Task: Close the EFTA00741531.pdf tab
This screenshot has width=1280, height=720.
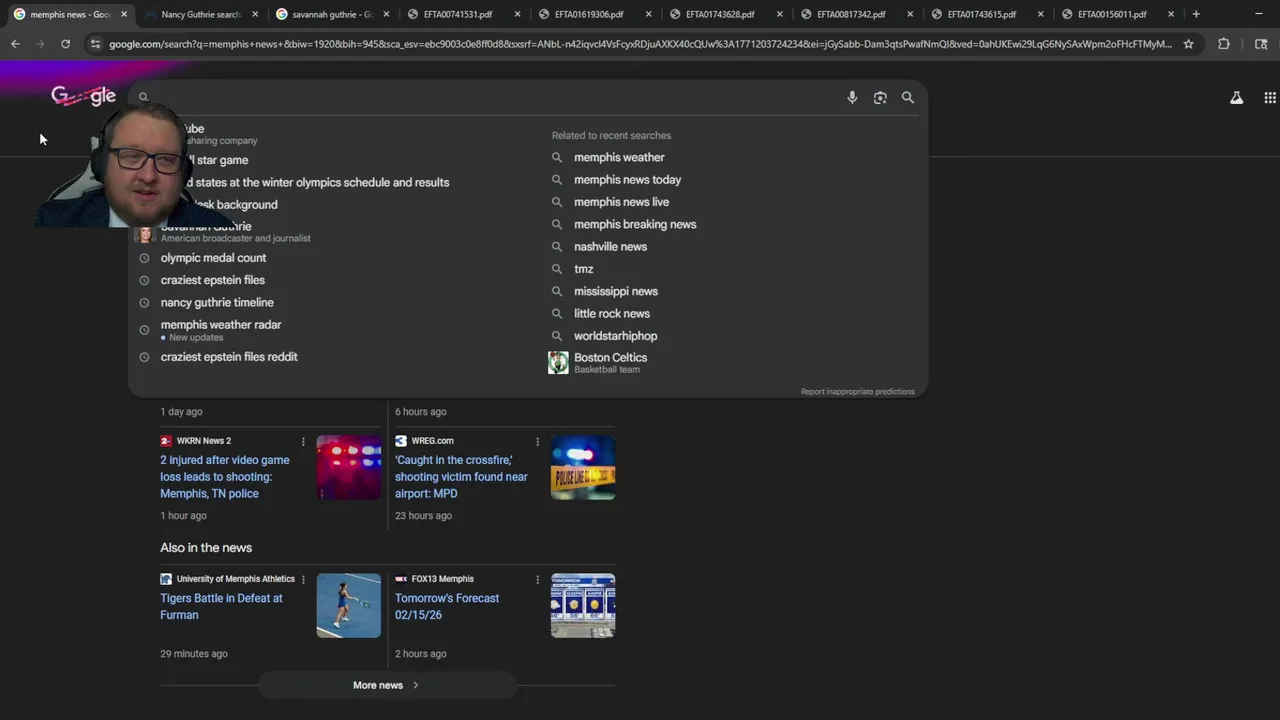Action: click(517, 14)
